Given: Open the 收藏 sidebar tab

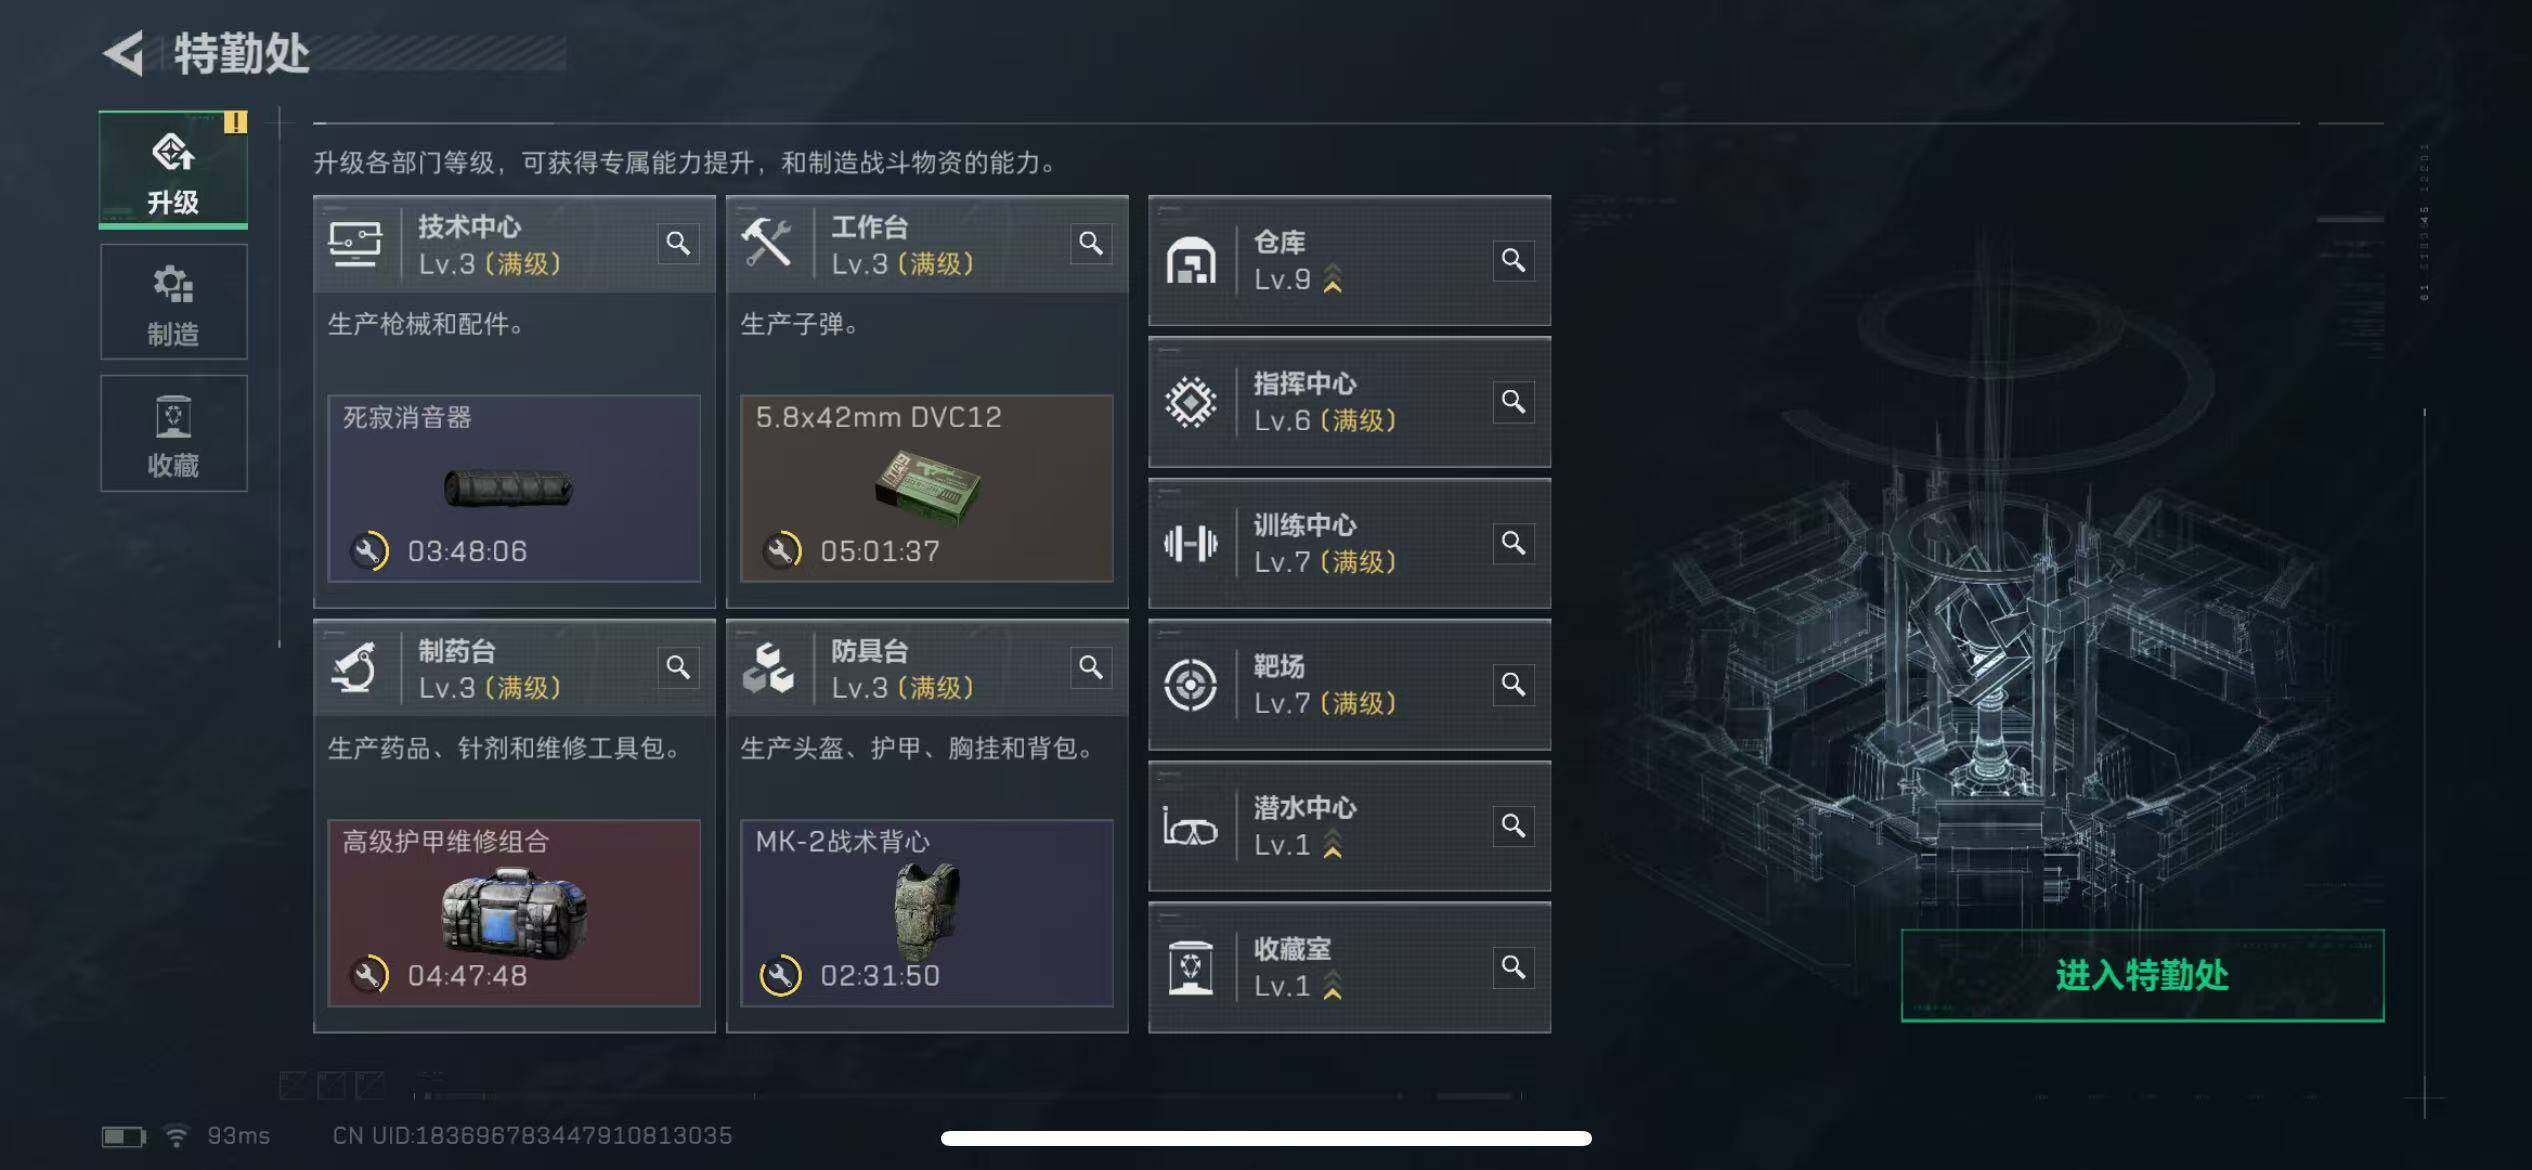Looking at the screenshot, I should (x=173, y=433).
